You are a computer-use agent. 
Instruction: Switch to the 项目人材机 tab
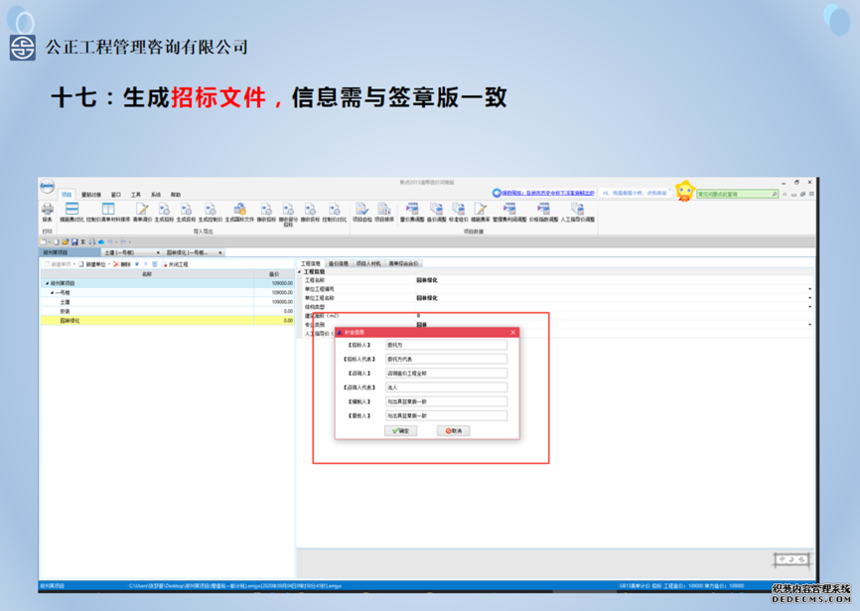click(x=369, y=264)
